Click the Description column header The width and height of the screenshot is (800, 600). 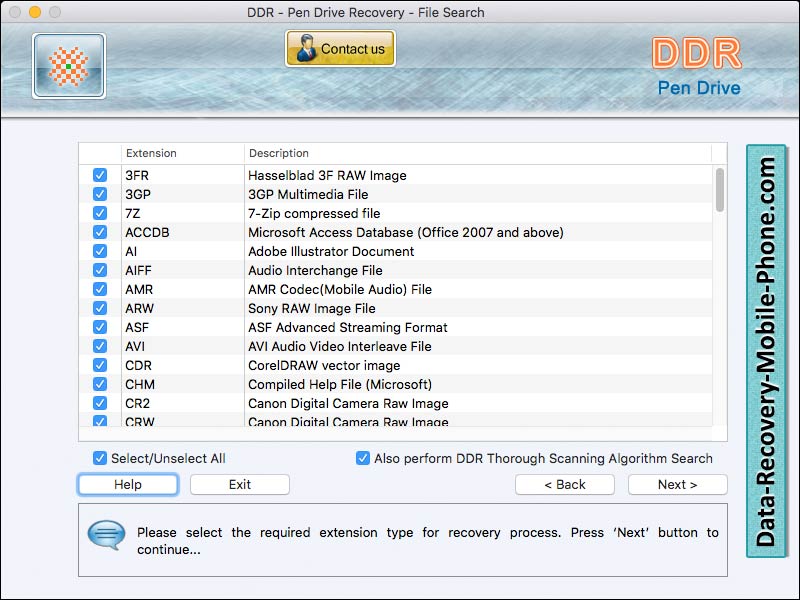[278, 153]
